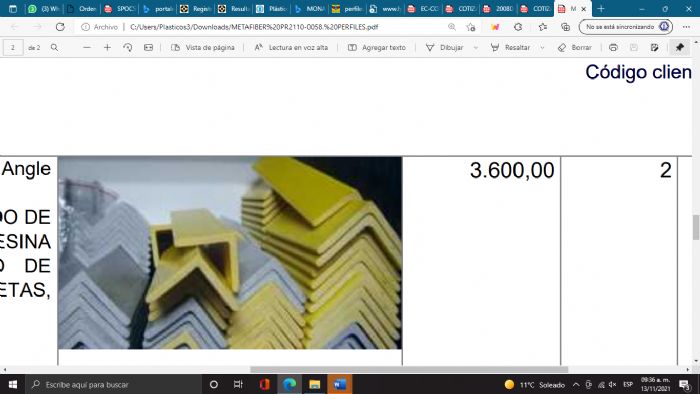Open Task View on taskbar
This screenshot has width=700, height=394.
[x=238, y=384]
